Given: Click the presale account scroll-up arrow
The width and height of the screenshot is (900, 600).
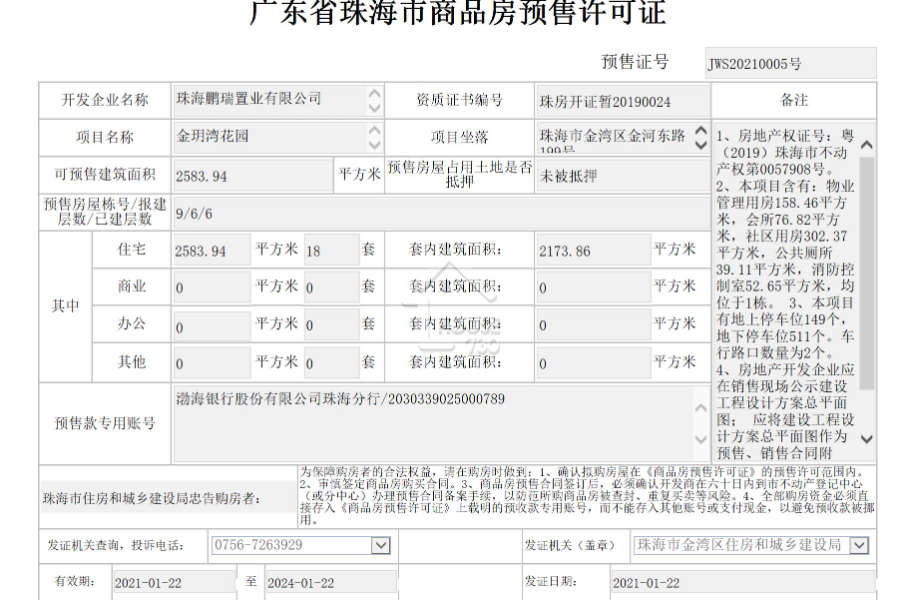Looking at the screenshot, I should (x=701, y=408).
